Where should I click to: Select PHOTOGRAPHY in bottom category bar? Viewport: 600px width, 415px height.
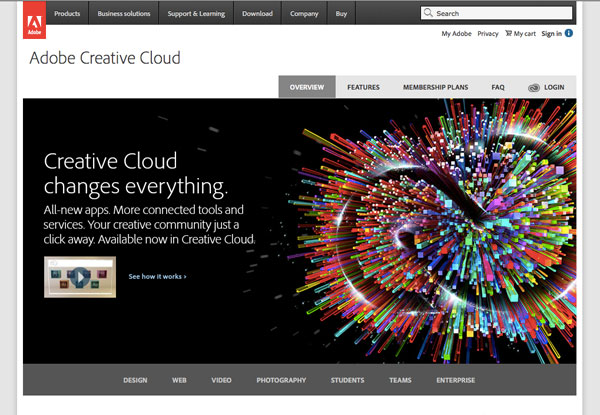click(281, 380)
